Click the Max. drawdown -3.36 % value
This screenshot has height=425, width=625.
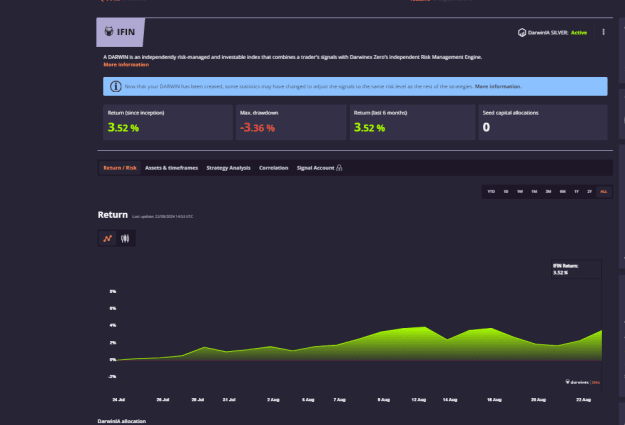click(257, 128)
